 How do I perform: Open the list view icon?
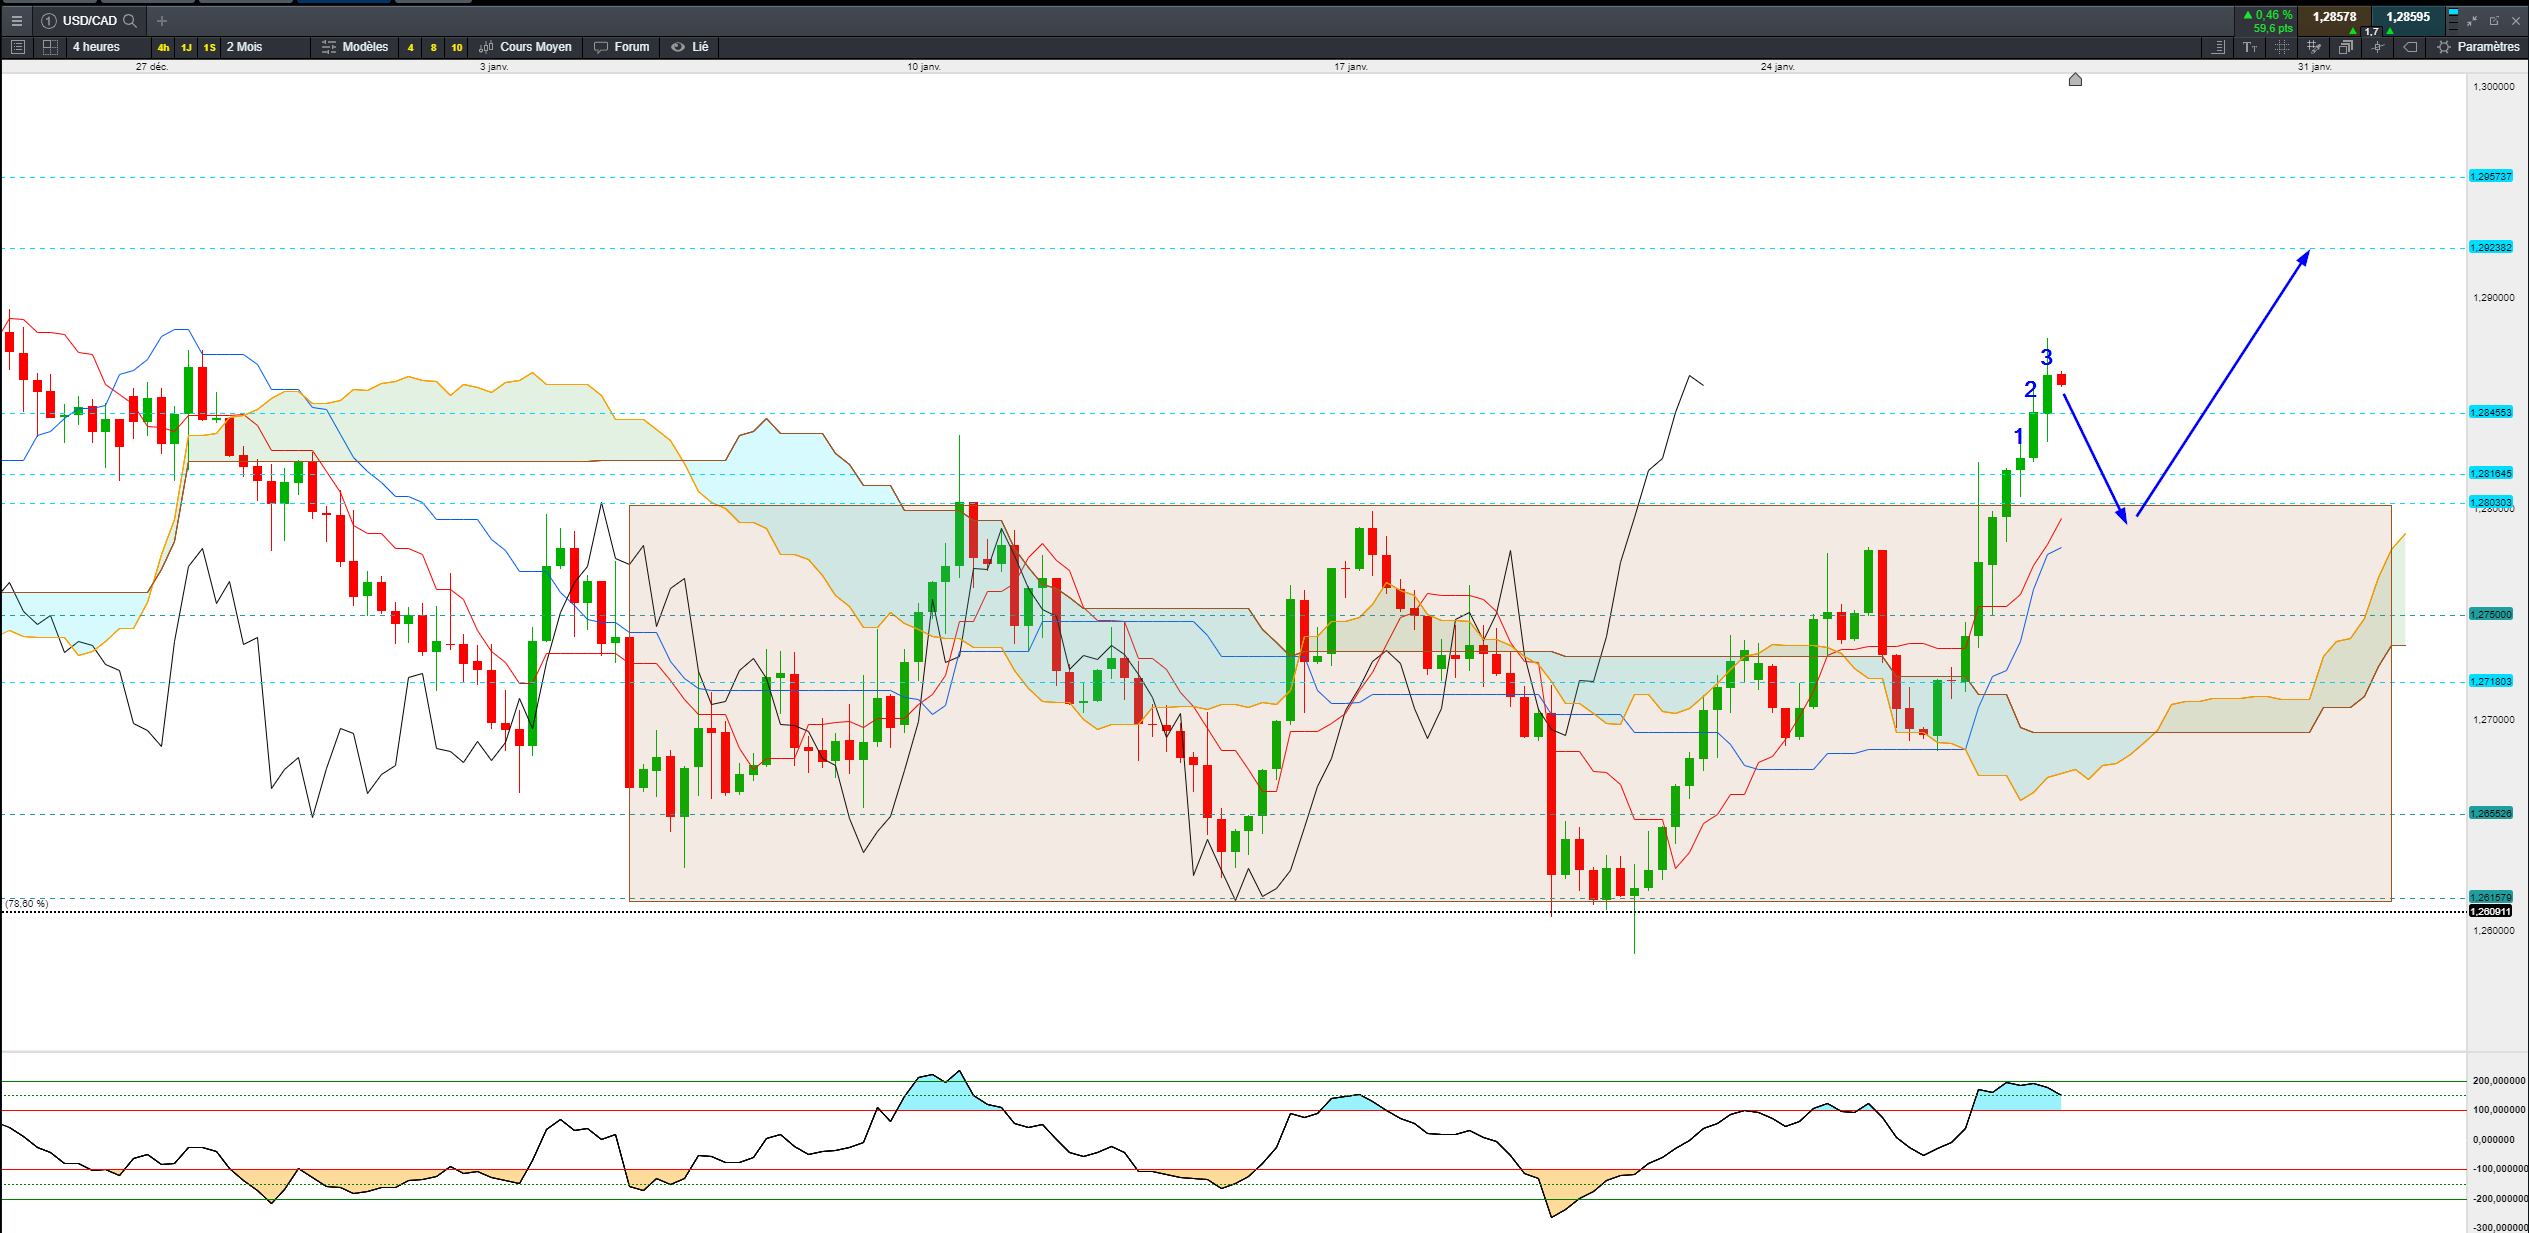tap(17, 47)
